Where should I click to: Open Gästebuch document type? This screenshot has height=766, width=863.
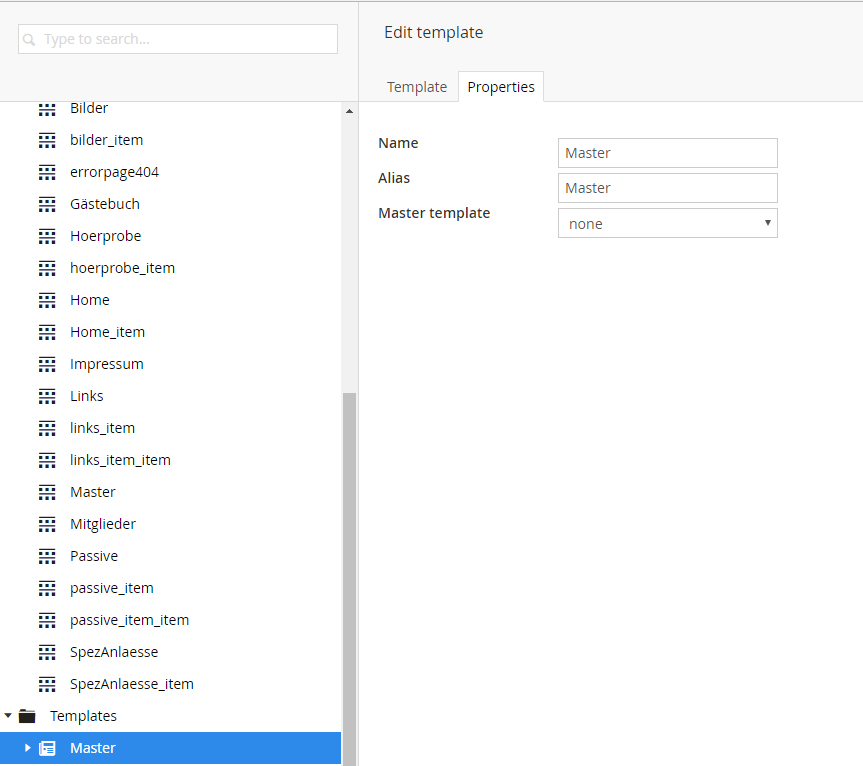tap(105, 204)
